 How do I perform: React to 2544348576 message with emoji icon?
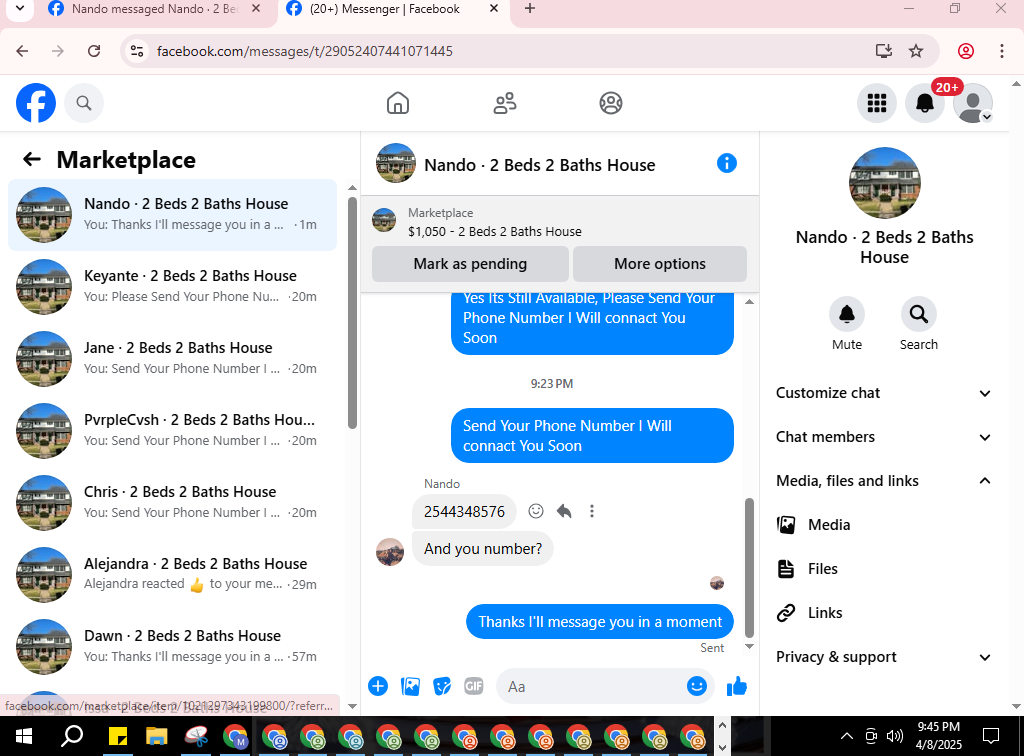[x=536, y=511]
